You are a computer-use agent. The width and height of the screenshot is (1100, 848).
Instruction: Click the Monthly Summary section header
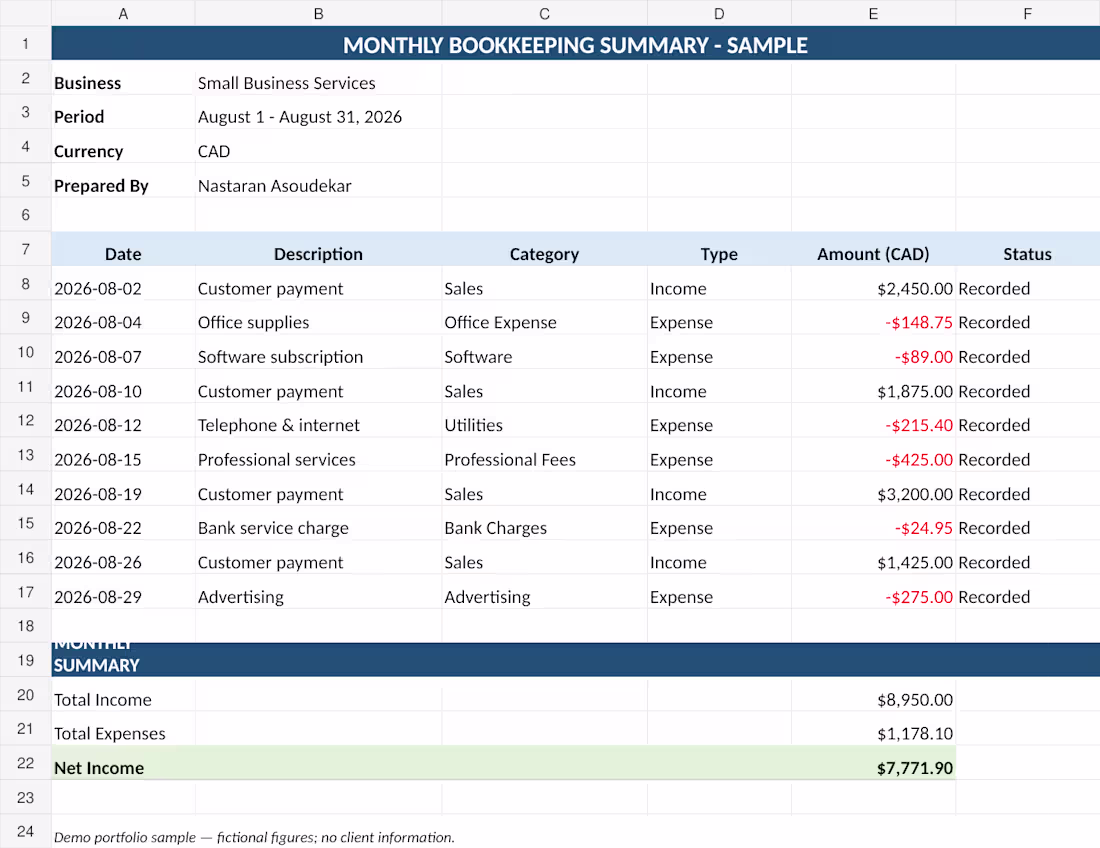pyautogui.click(x=575, y=660)
